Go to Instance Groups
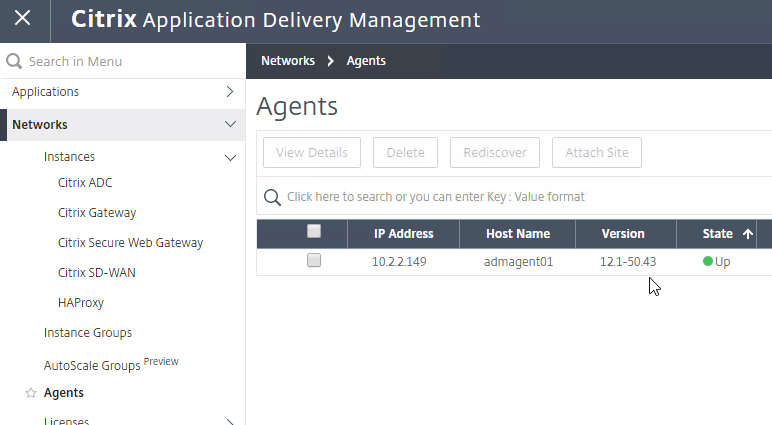 click(x=88, y=333)
